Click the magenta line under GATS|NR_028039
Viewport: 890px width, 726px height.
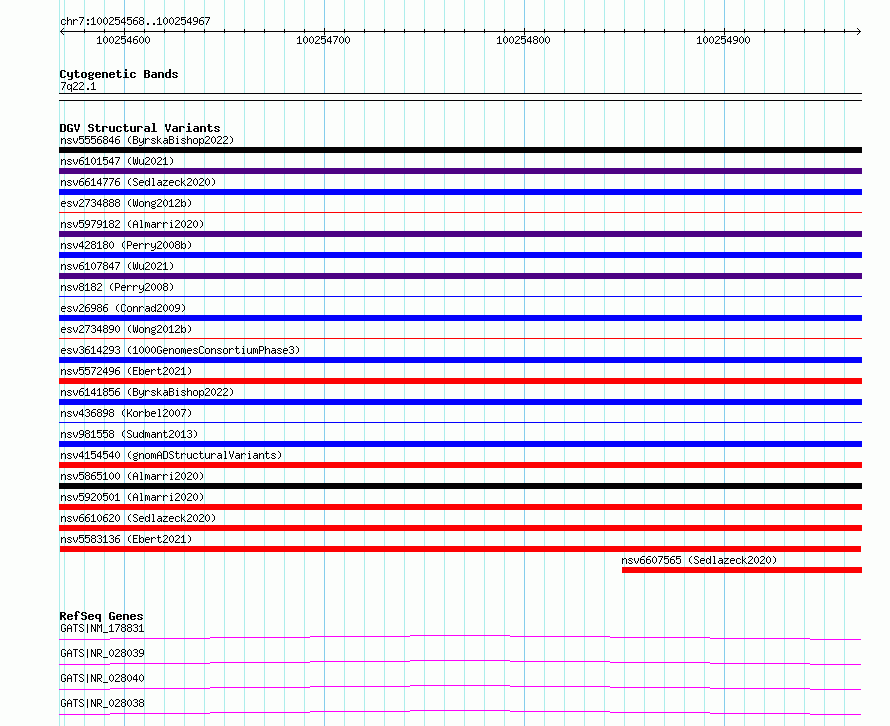point(460,662)
